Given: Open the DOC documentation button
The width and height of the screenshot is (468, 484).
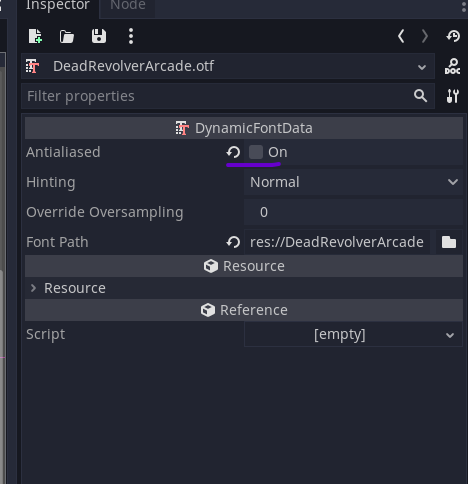Looking at the screenshot, I should coord(452,66).
